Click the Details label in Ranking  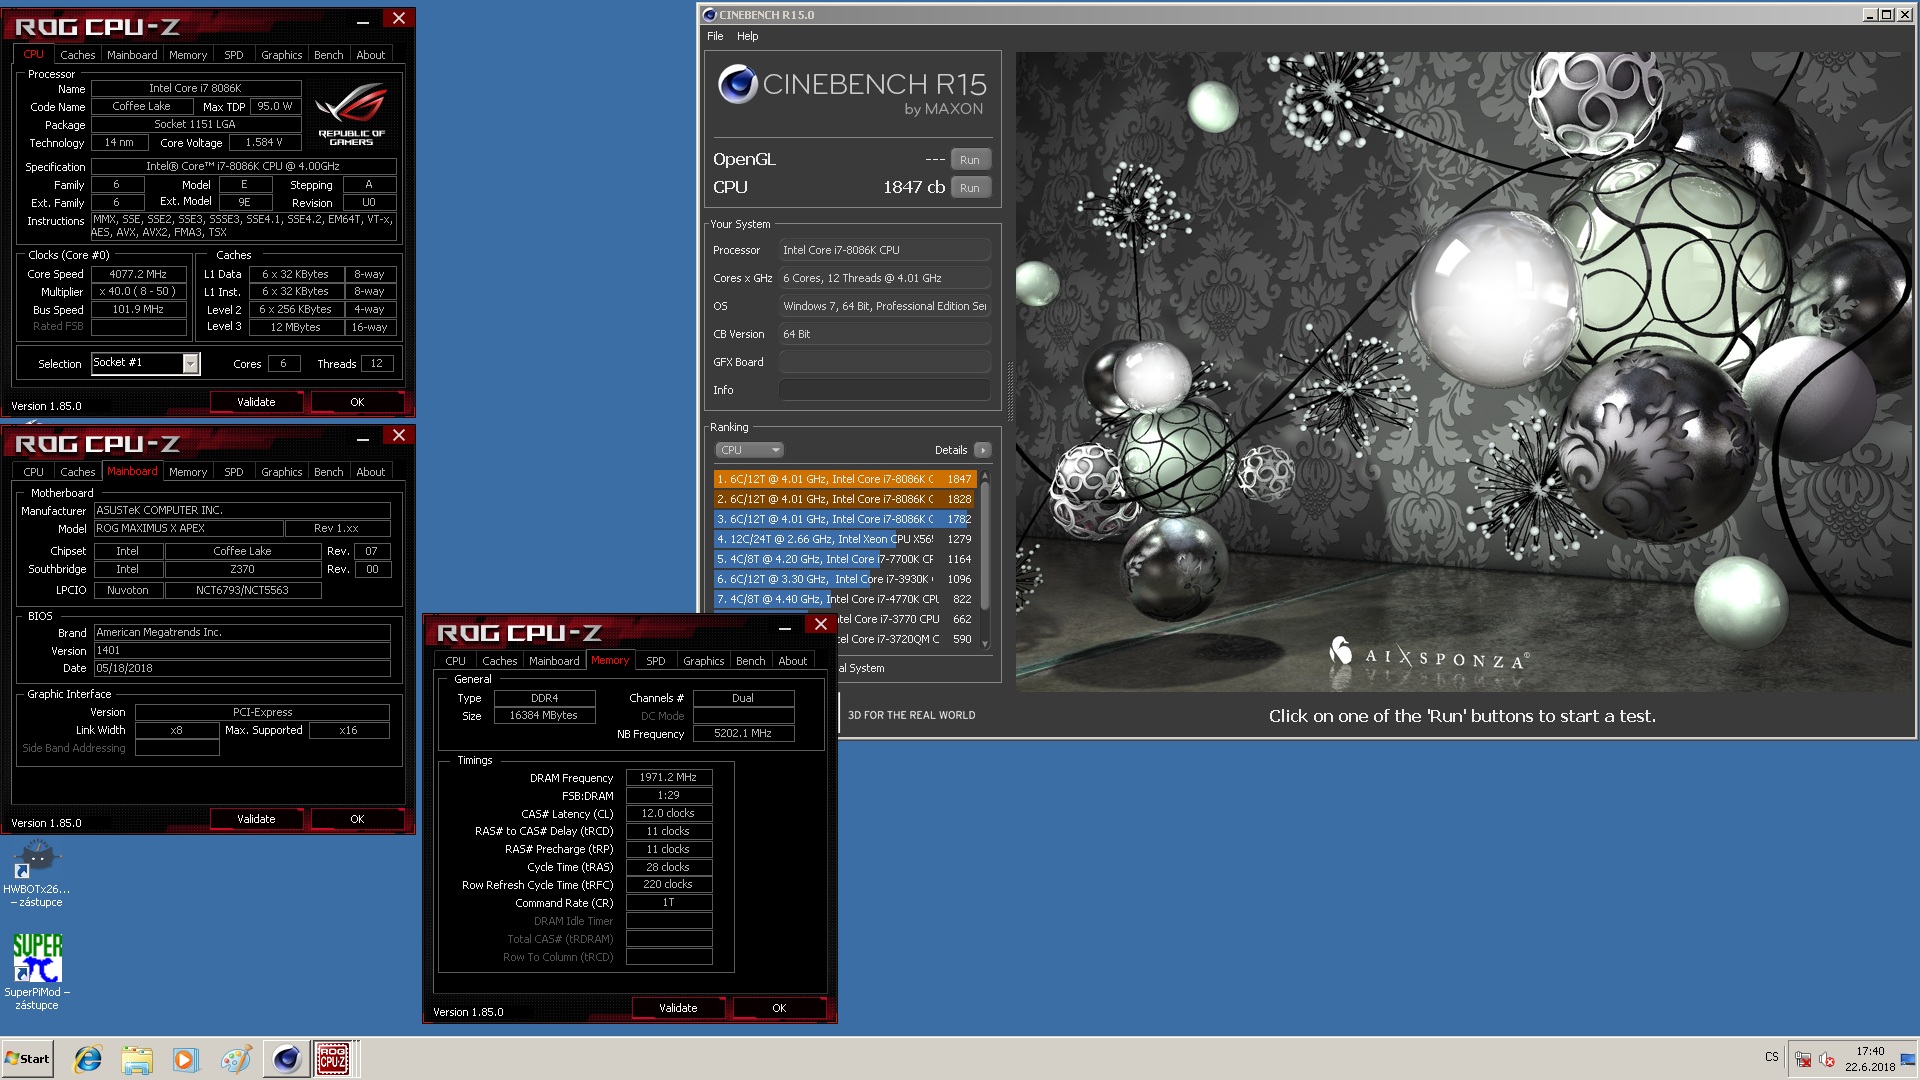(951, 450)
